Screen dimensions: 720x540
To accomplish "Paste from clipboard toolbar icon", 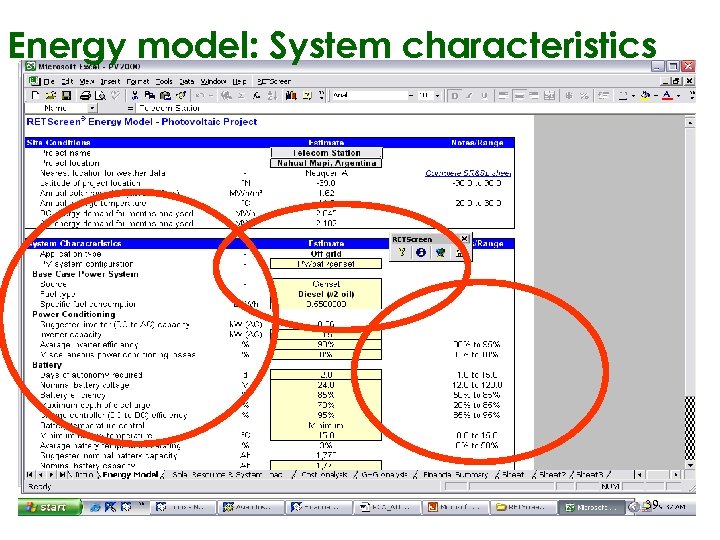I will click(165, 96).
